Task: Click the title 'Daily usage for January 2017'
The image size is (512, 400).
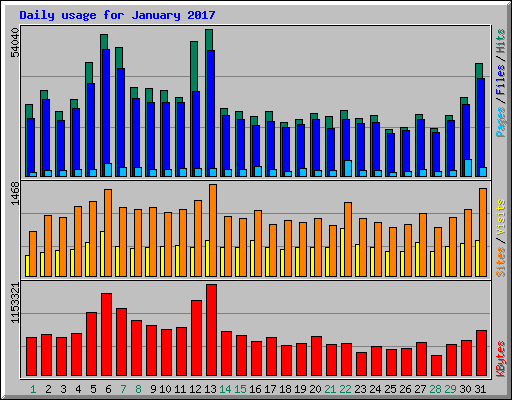Action: [x=117, y=15]
